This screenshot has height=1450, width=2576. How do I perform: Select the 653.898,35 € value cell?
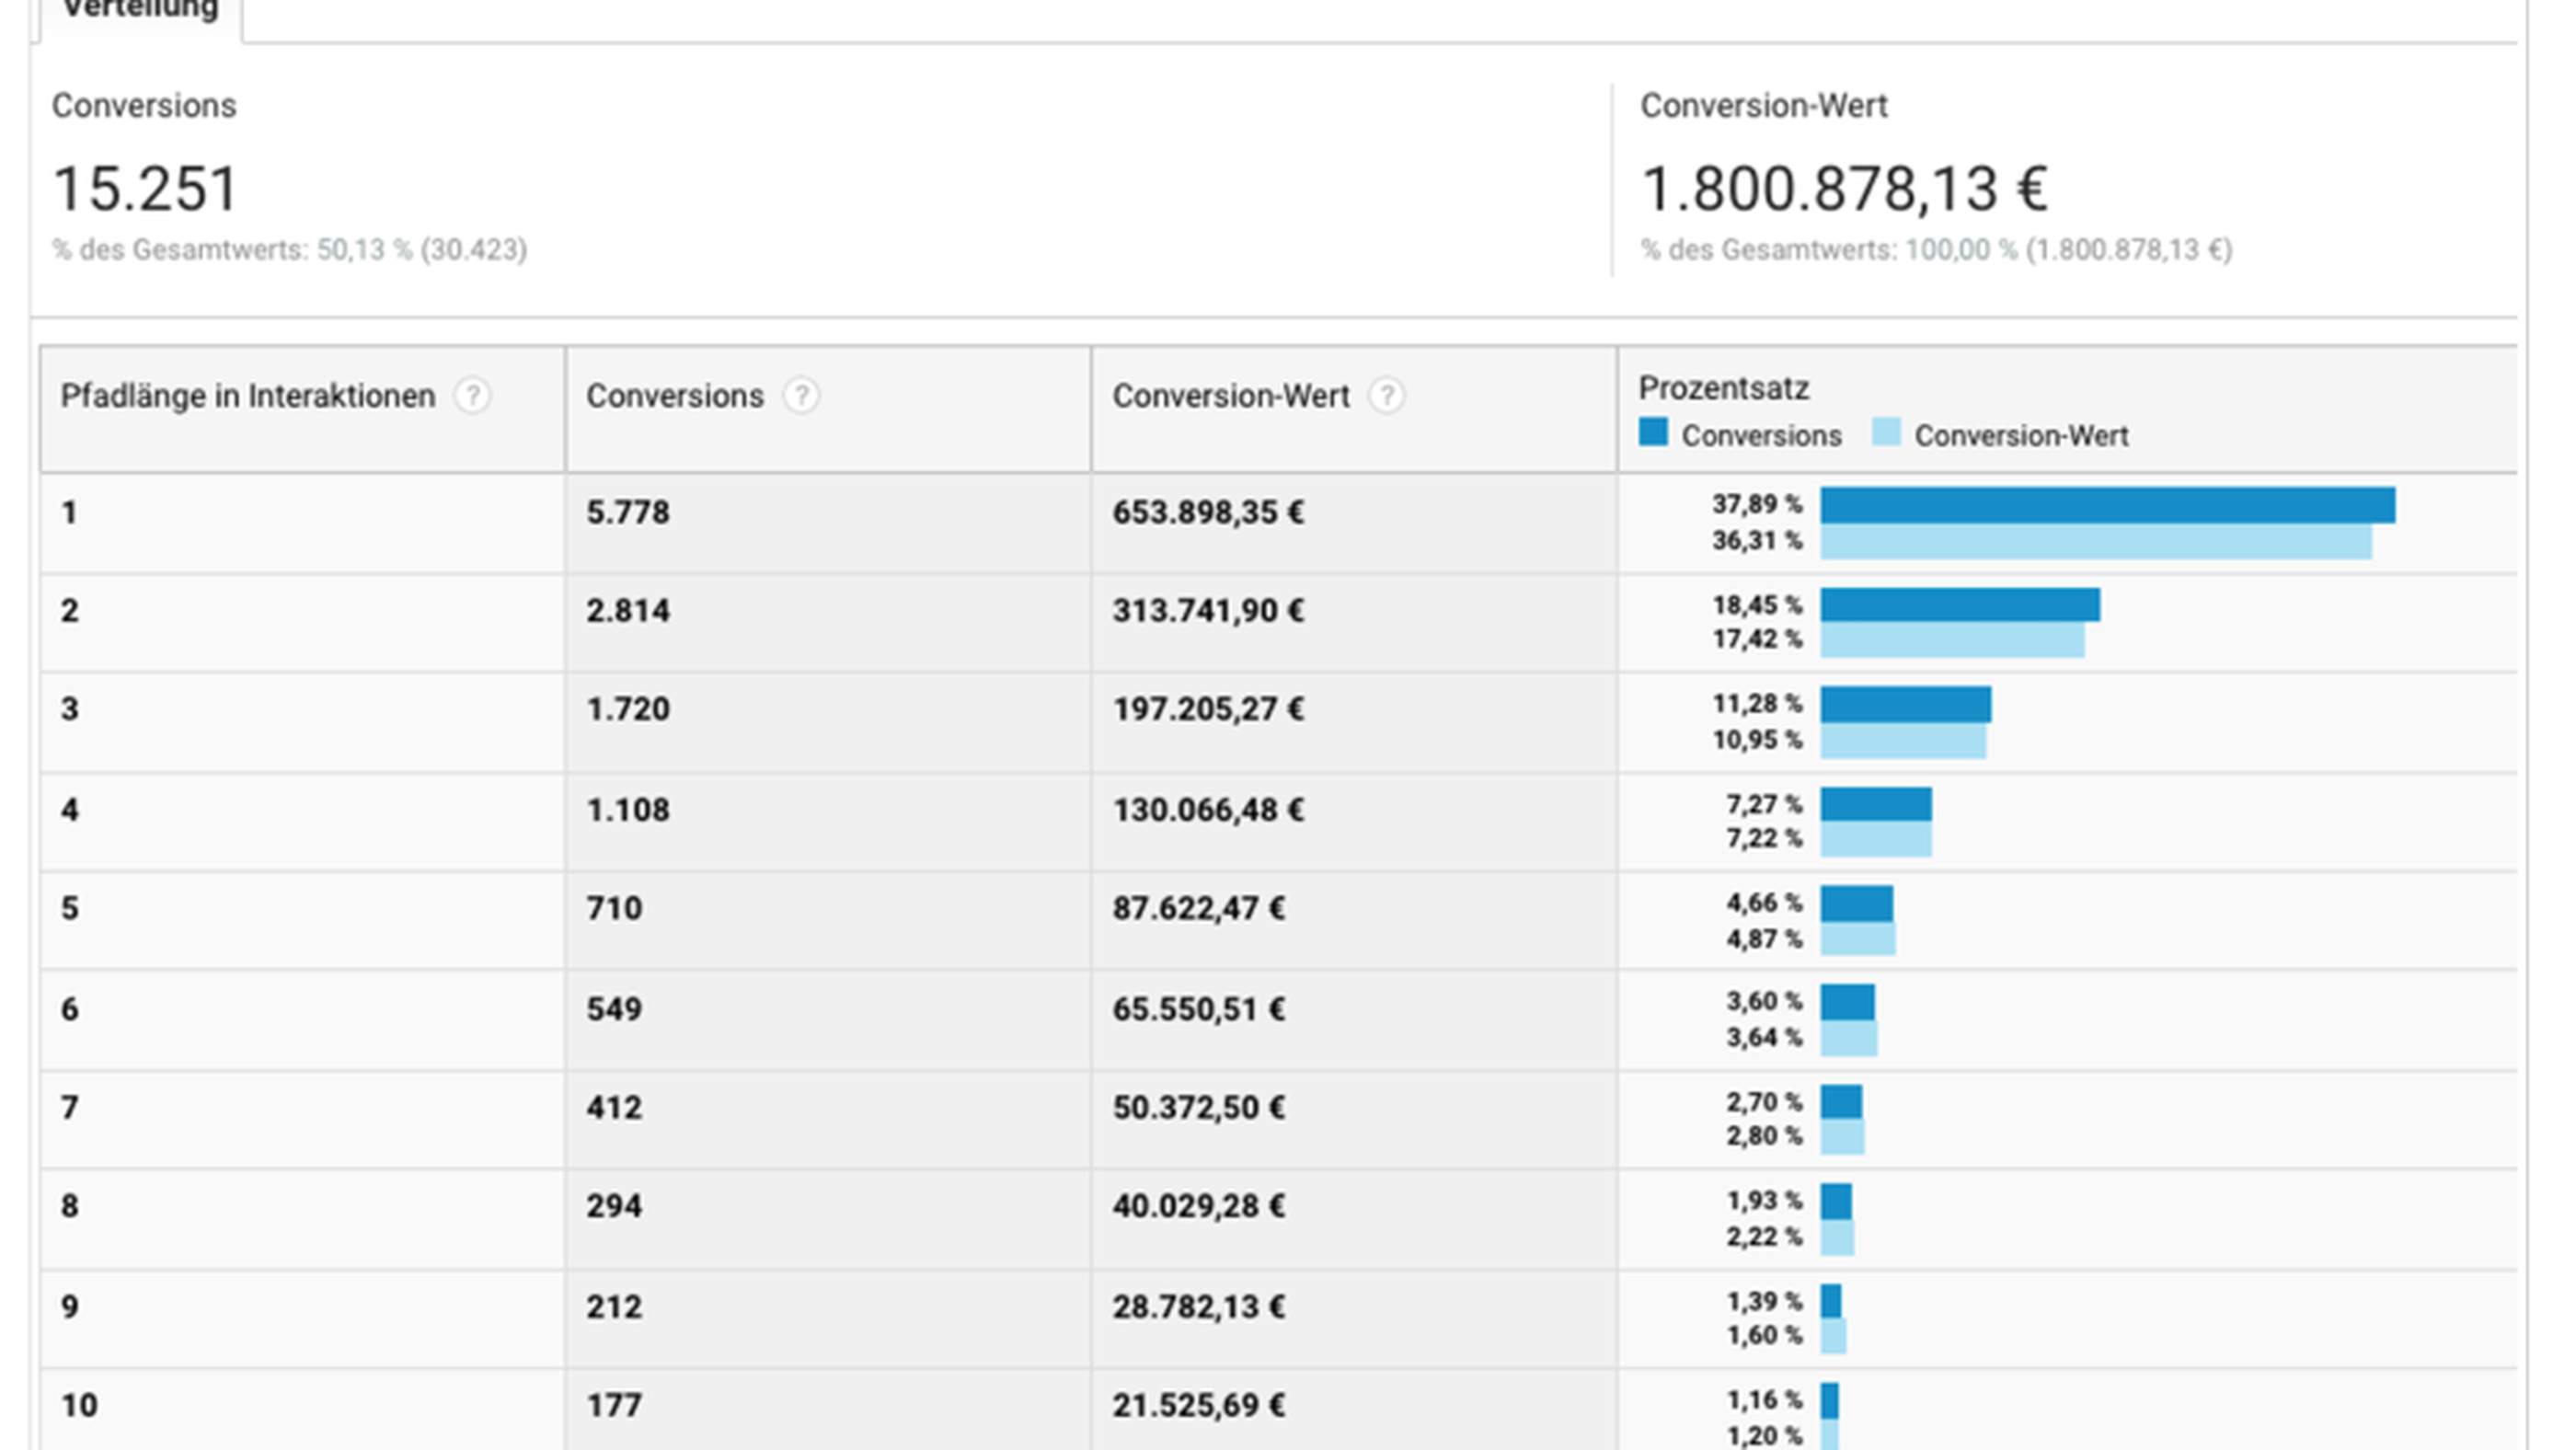(x=1210, y=512)
